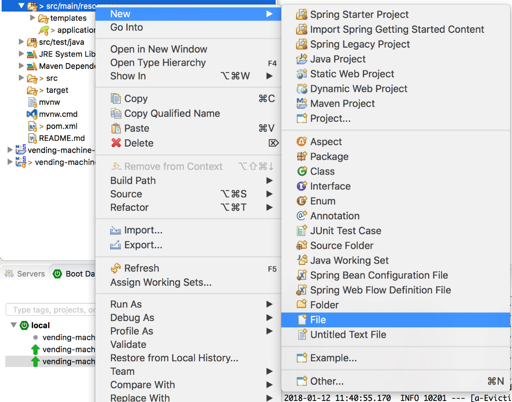Image resolution: width=512 pixels, height=402 pixels.
Task: Expand the templates folder arrow
Action: (32, 17)
